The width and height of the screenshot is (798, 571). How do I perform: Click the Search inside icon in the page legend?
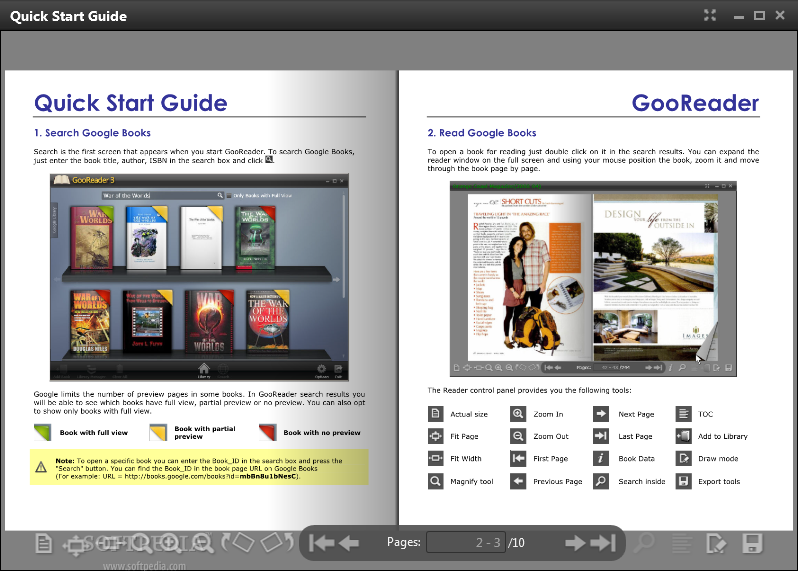tap(601, 481)
